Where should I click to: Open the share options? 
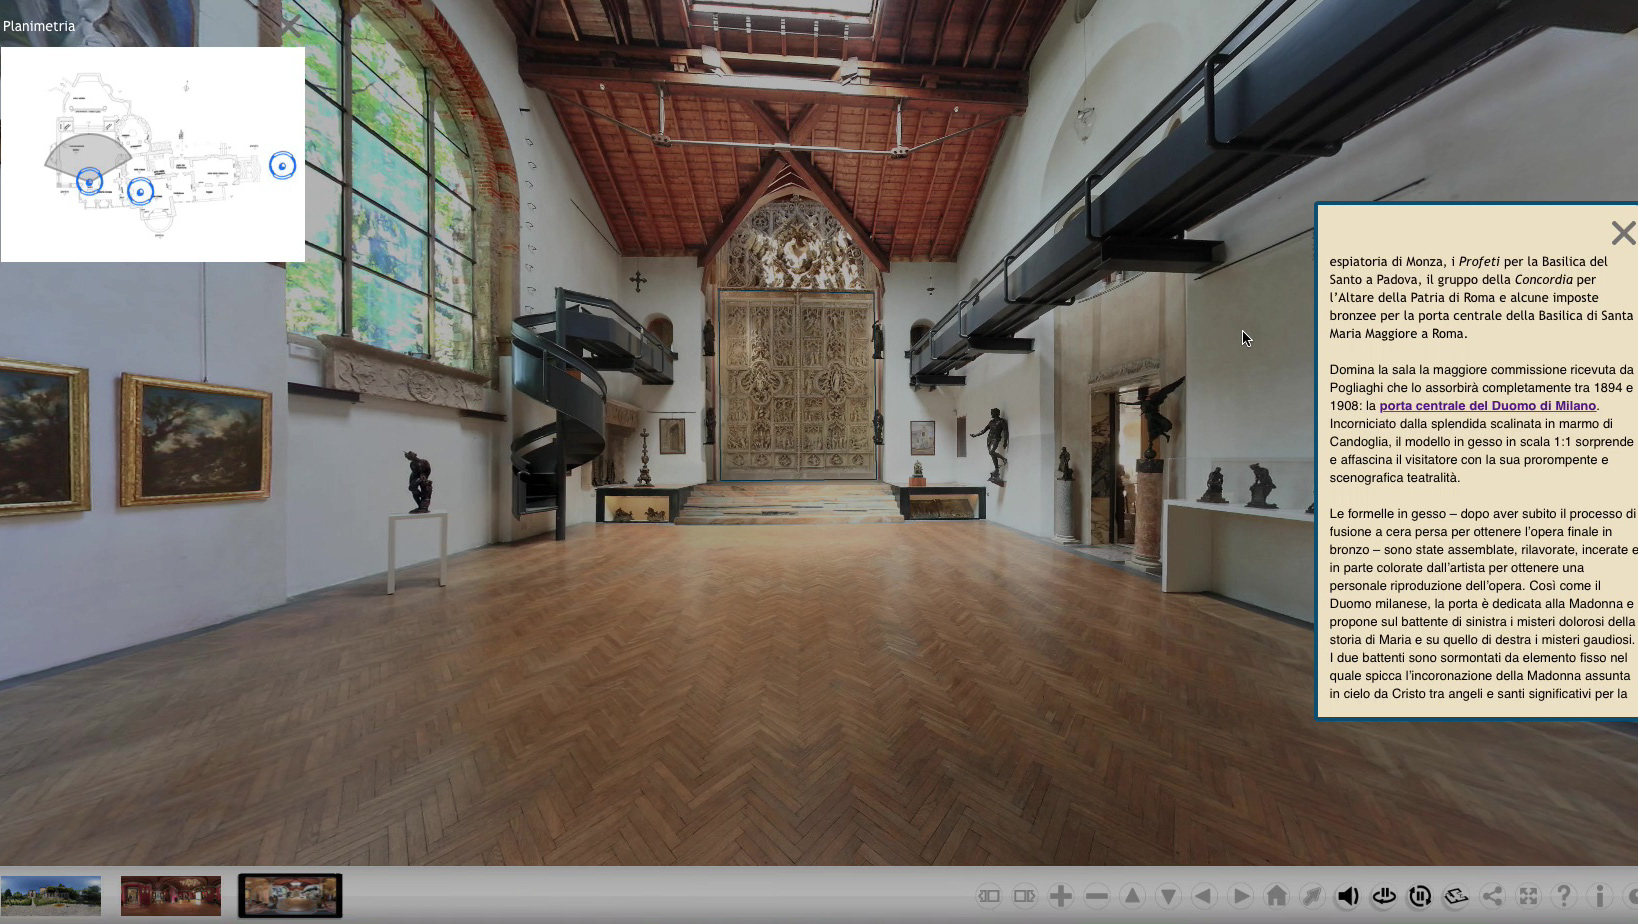[1492, 896]
